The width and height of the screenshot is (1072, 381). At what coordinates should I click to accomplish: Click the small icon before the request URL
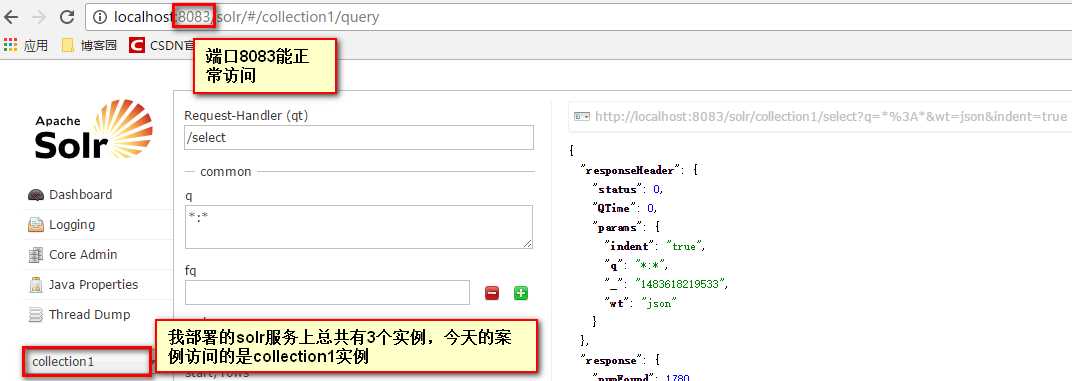coord(582,117)
